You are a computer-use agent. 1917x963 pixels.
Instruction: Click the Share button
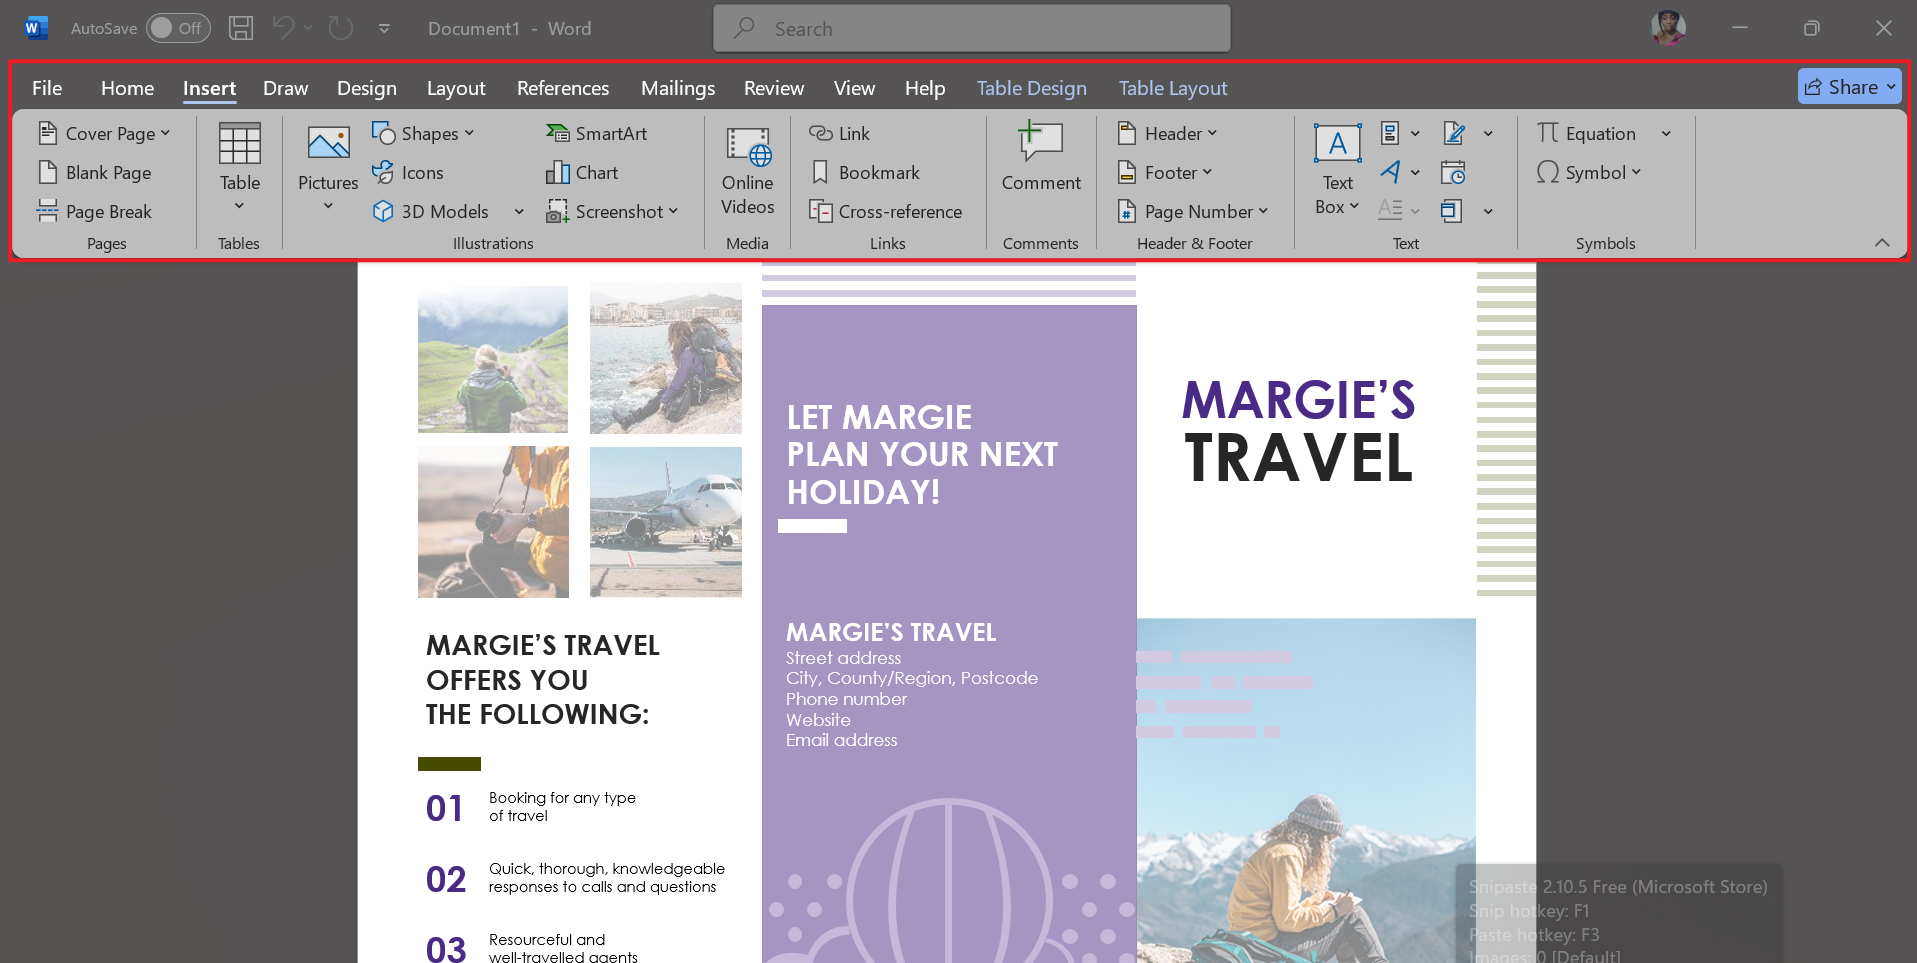[1846, 86]
